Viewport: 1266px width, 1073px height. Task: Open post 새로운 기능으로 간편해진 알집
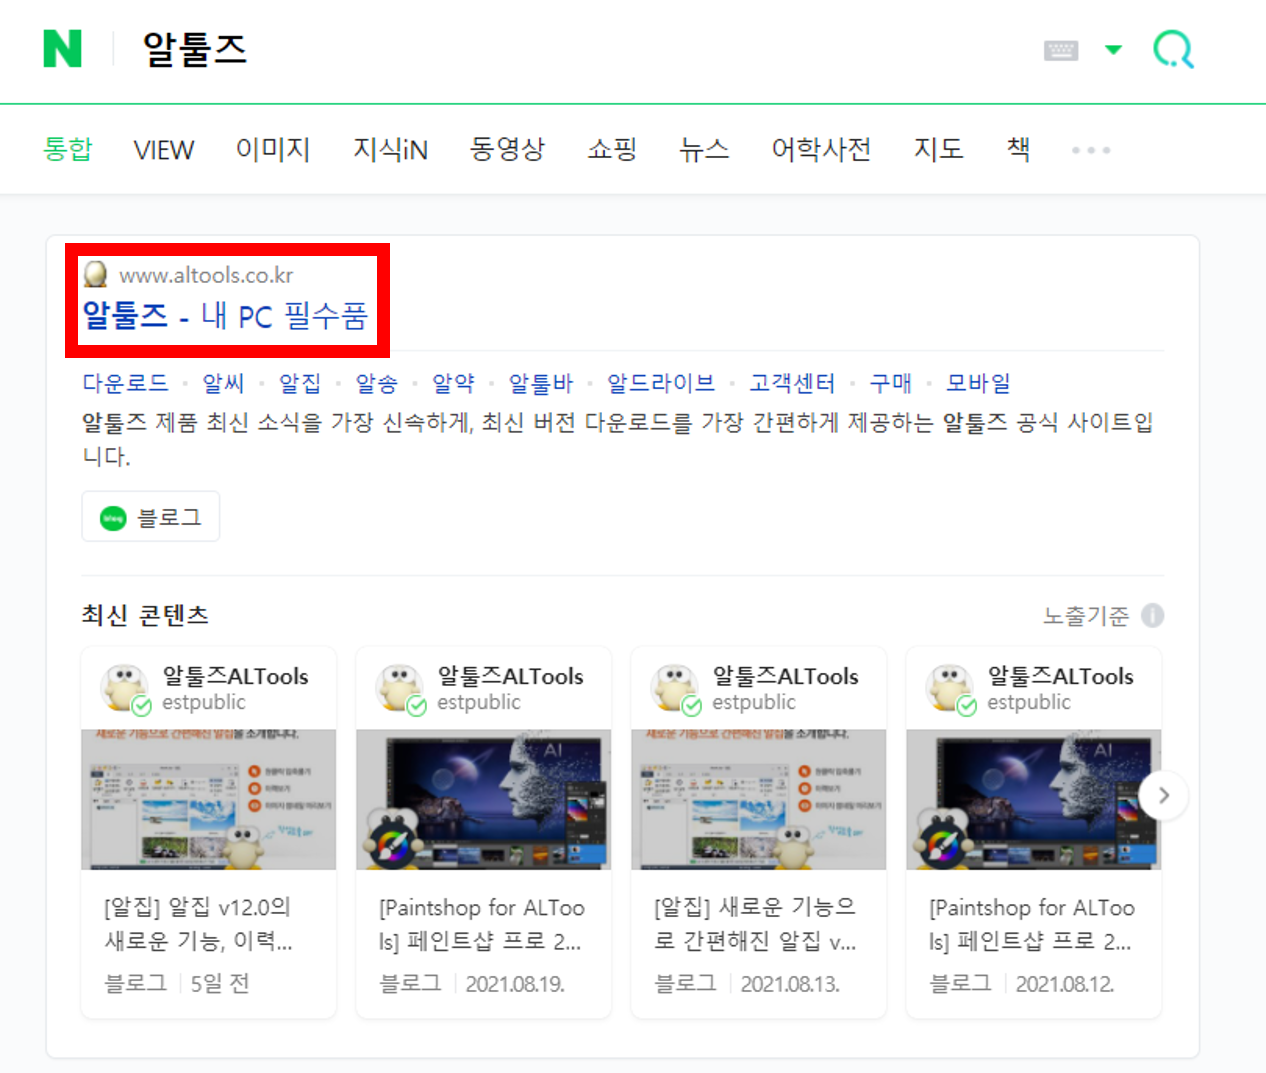click(x=756, y=924)
